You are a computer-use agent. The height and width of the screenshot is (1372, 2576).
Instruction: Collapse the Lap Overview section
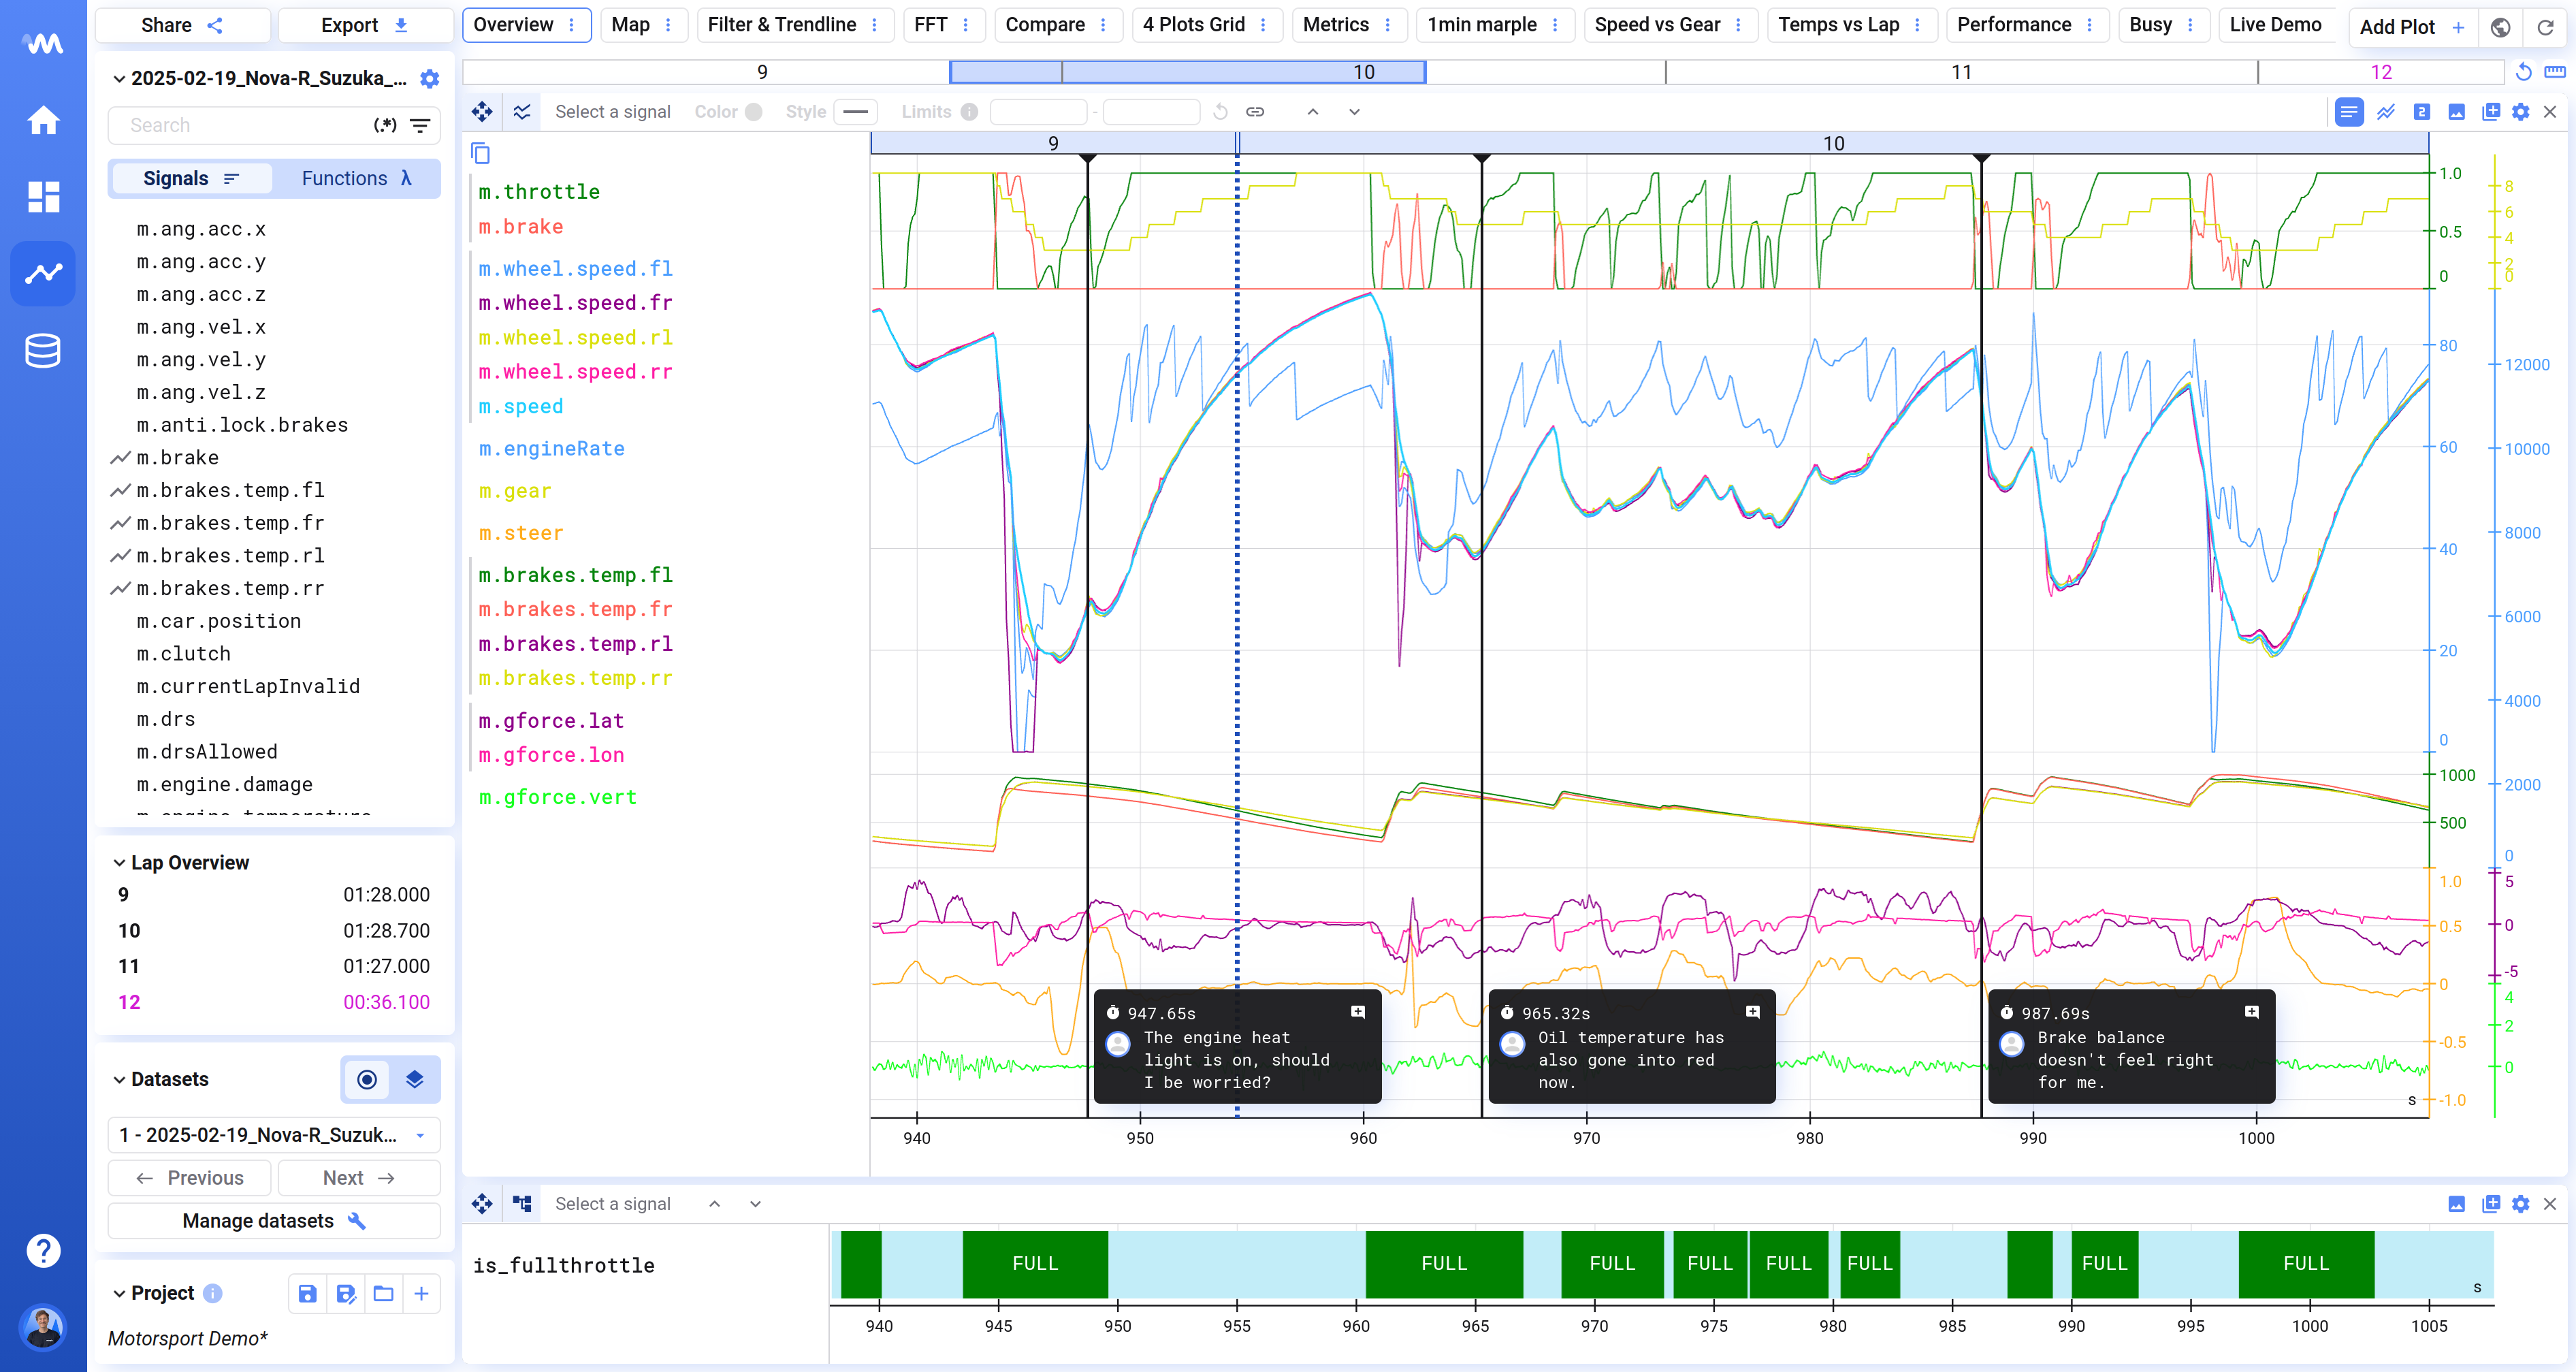pos(119,862)
